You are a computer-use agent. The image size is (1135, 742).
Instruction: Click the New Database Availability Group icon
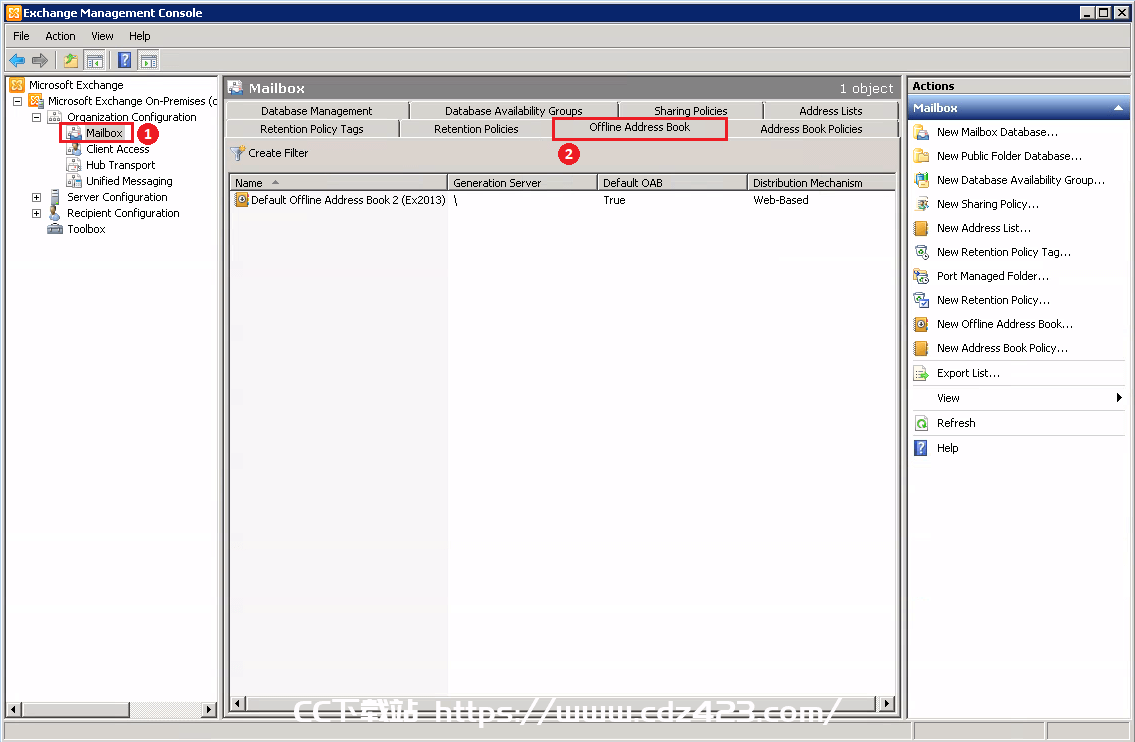coord(921,180)
